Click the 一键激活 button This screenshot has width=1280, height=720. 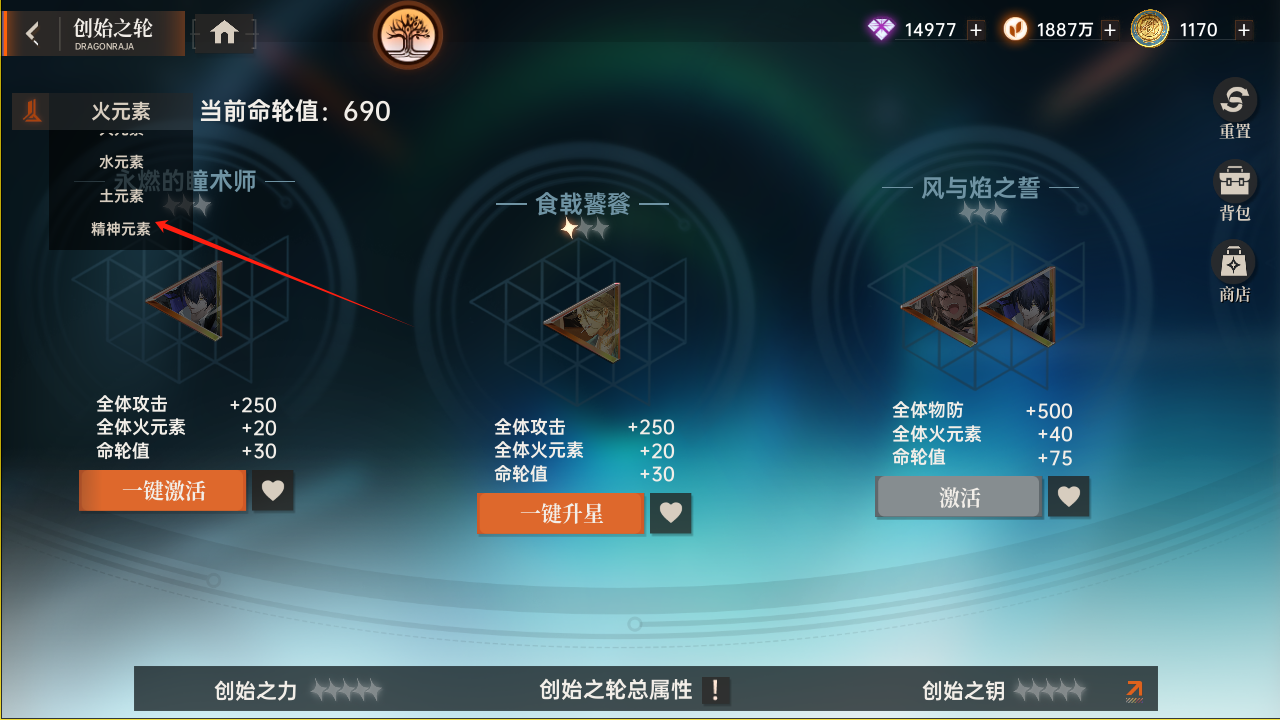tap(162, 491)
